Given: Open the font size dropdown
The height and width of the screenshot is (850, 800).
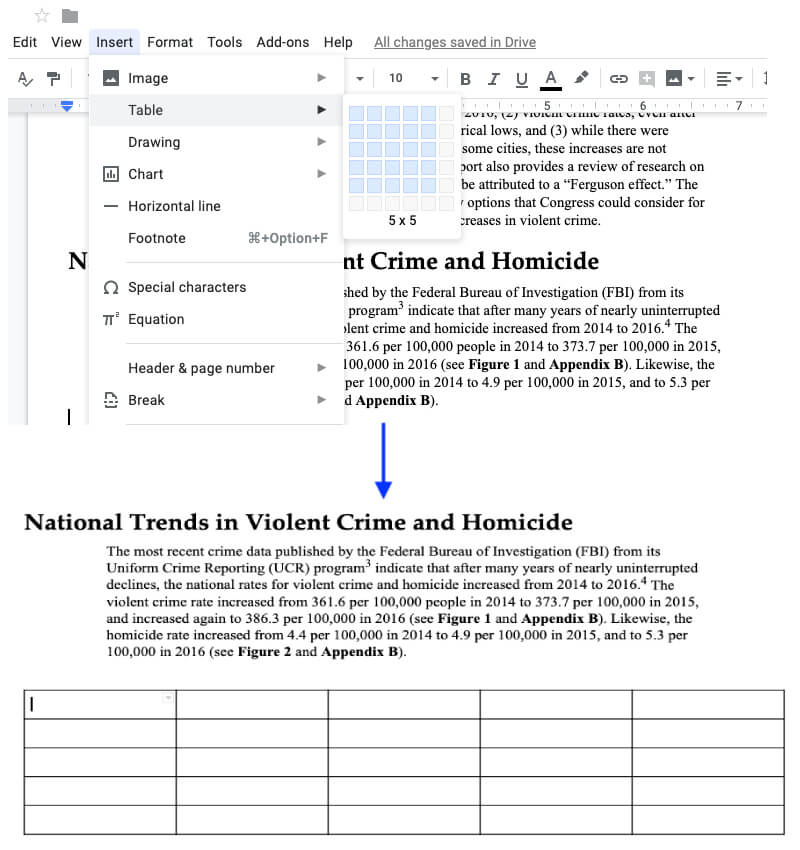Looking at the screenshot, I should point(434,78).
